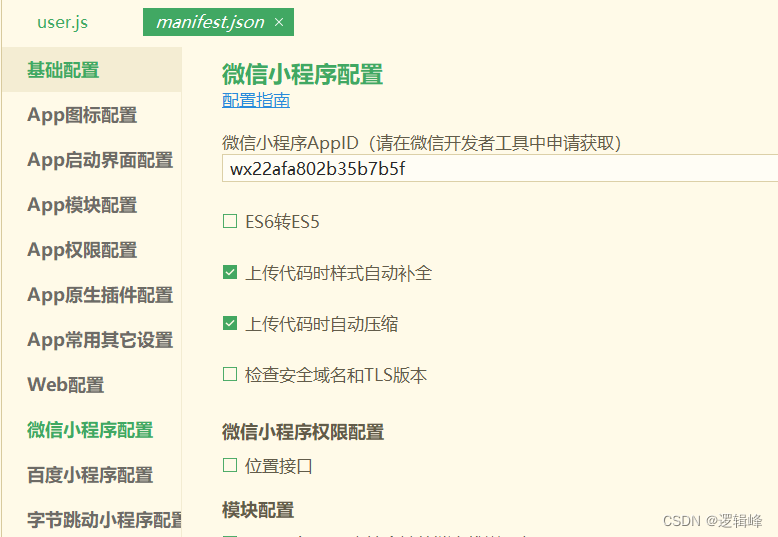Click the 模块配置 heading
This screenshot has width=778, height=537.
[258, 510]
